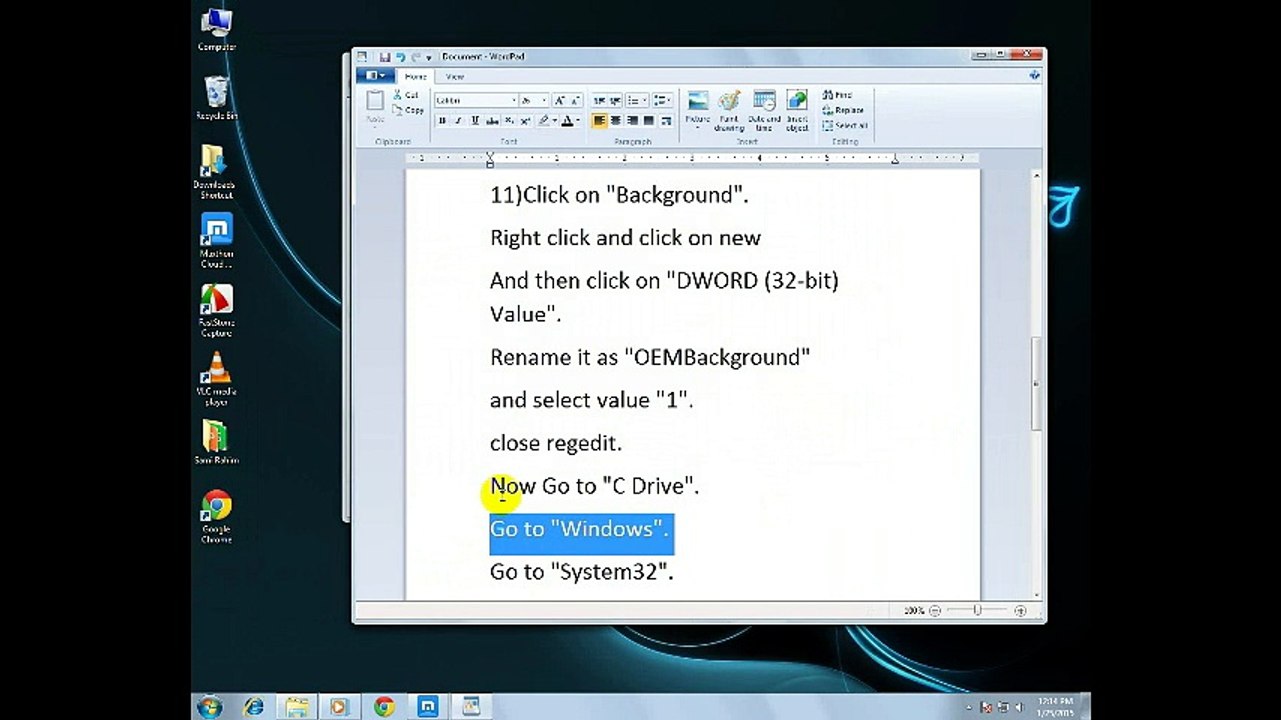Open the Windows Start menu
This screenshot has height=720, width=1281.
point(209,707)
